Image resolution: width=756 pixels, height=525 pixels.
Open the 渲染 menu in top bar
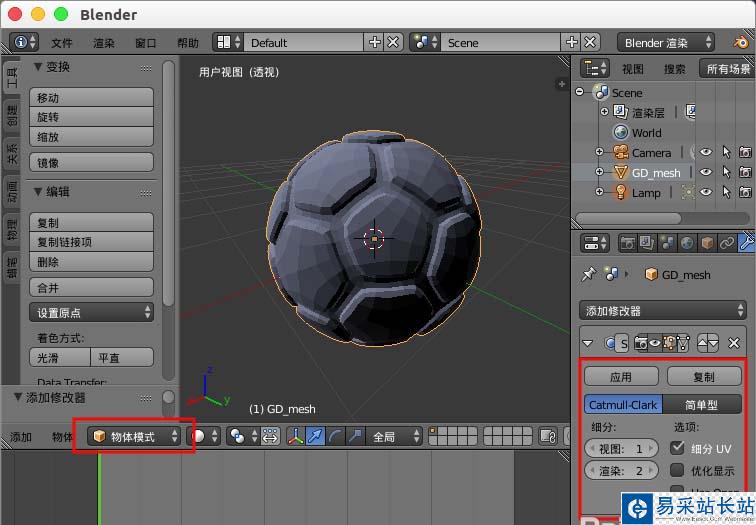coord(104,43)
